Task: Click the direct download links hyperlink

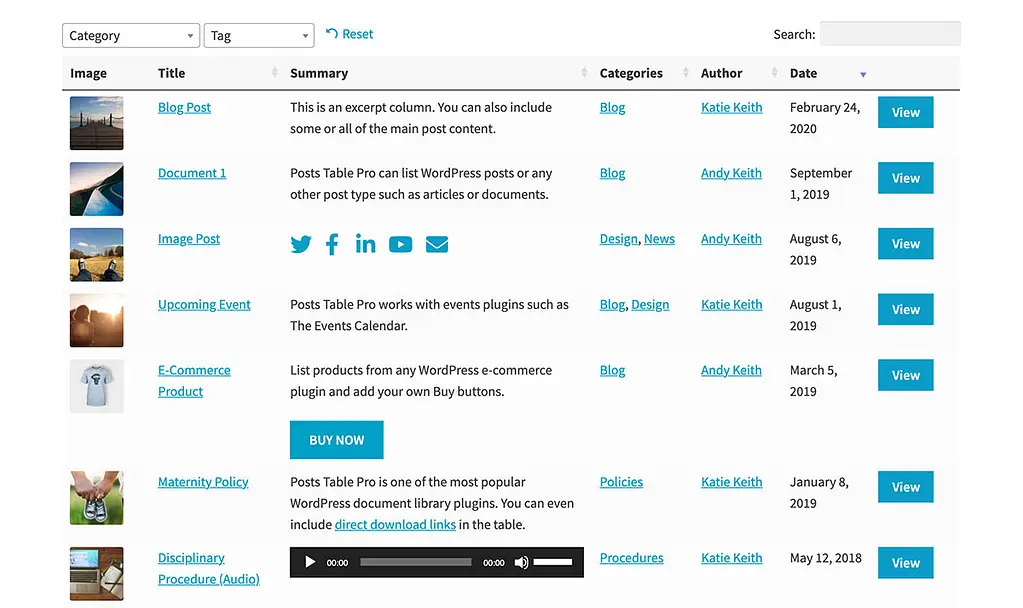Action: [395, 524]
